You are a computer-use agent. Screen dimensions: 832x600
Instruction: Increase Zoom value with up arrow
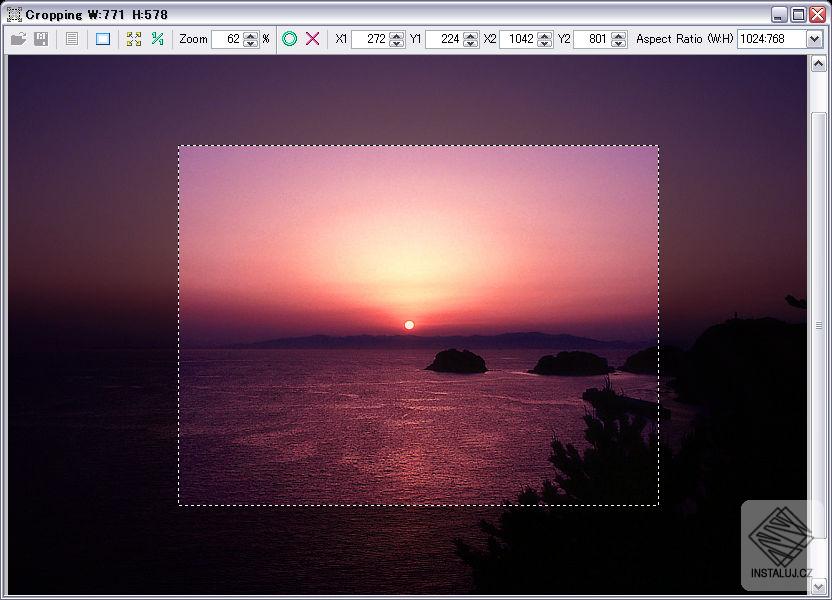[250, 35]
